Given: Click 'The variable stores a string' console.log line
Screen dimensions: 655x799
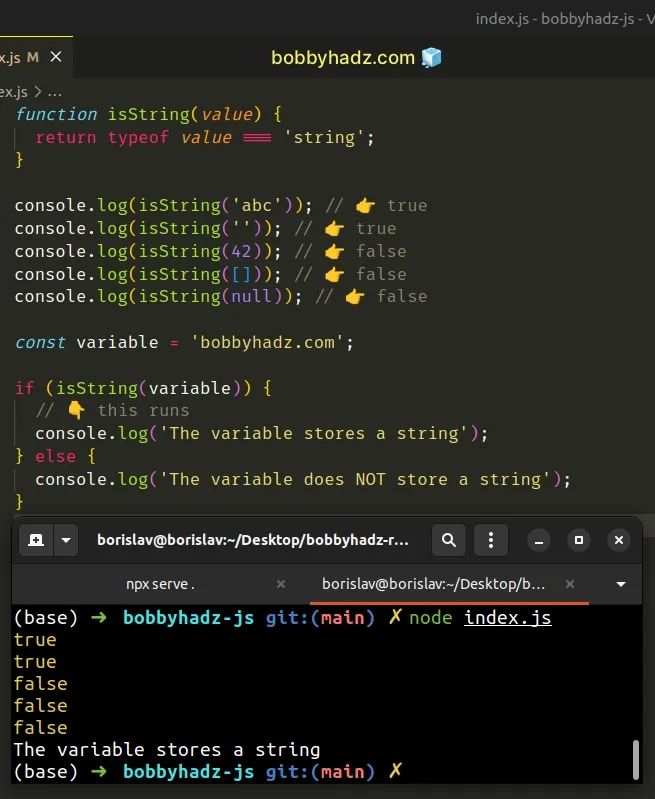Looking at the screenshot, I should point(261,434).
